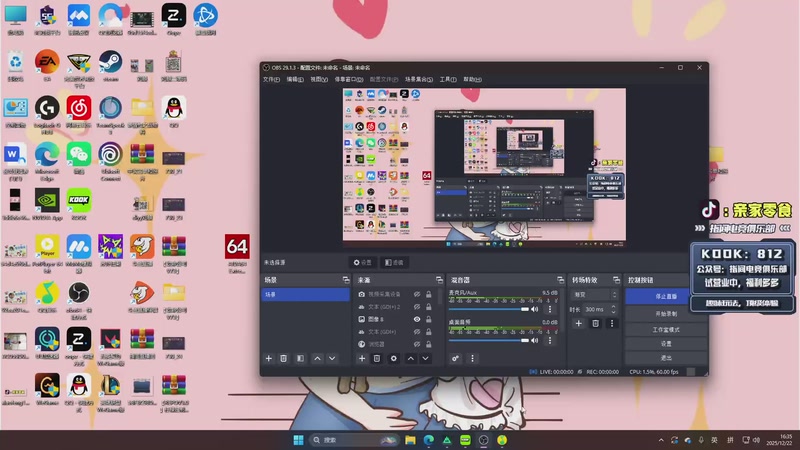
Task: Open 设置 in the 控制按钮 panel
Action: [666, 344]
